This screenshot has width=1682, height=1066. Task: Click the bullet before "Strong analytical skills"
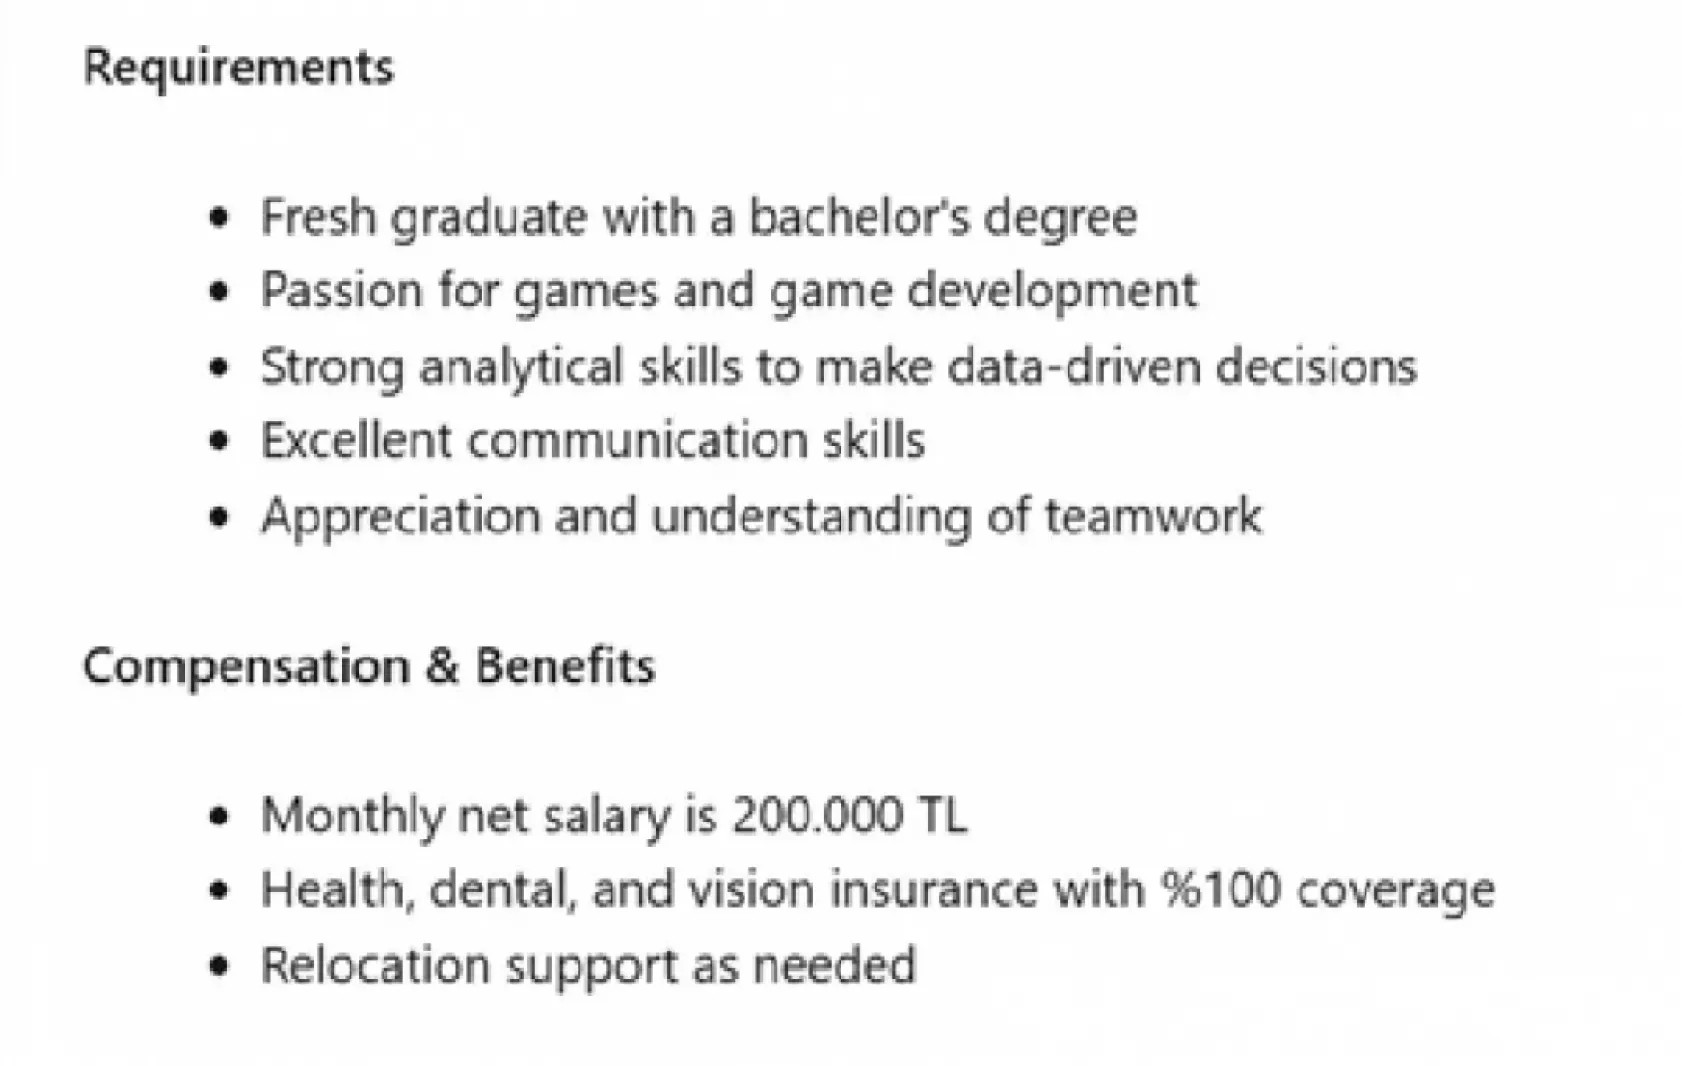220,366
